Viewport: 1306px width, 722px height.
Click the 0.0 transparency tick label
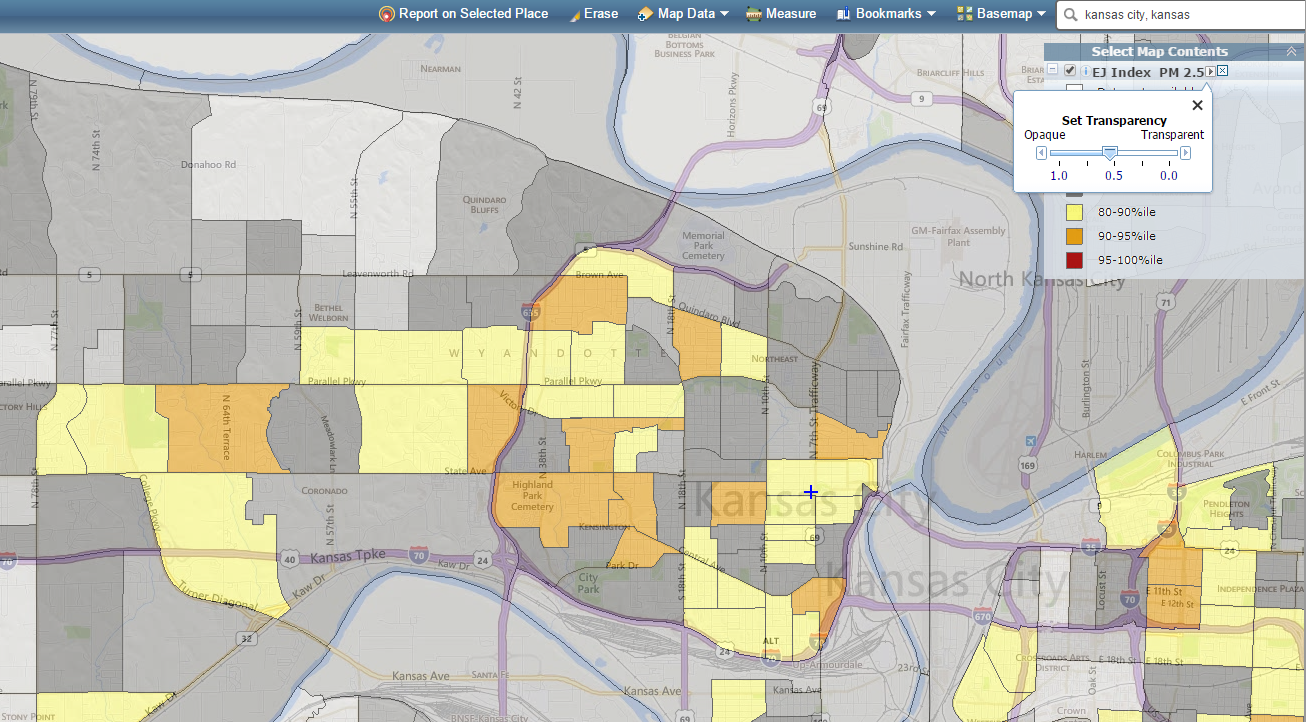[x=1168, y=176]
